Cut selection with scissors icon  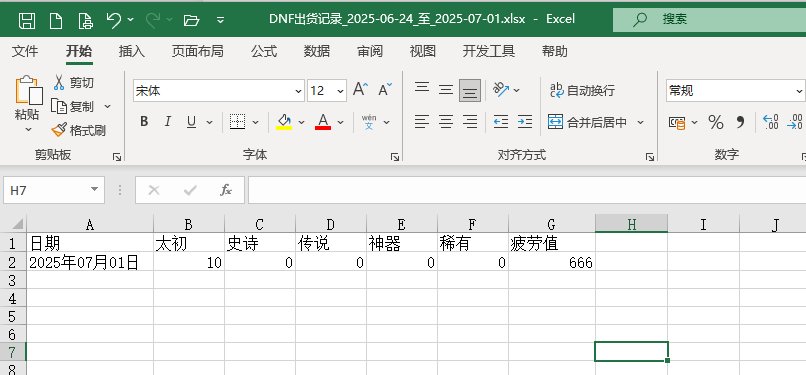[x=59, y=82]
